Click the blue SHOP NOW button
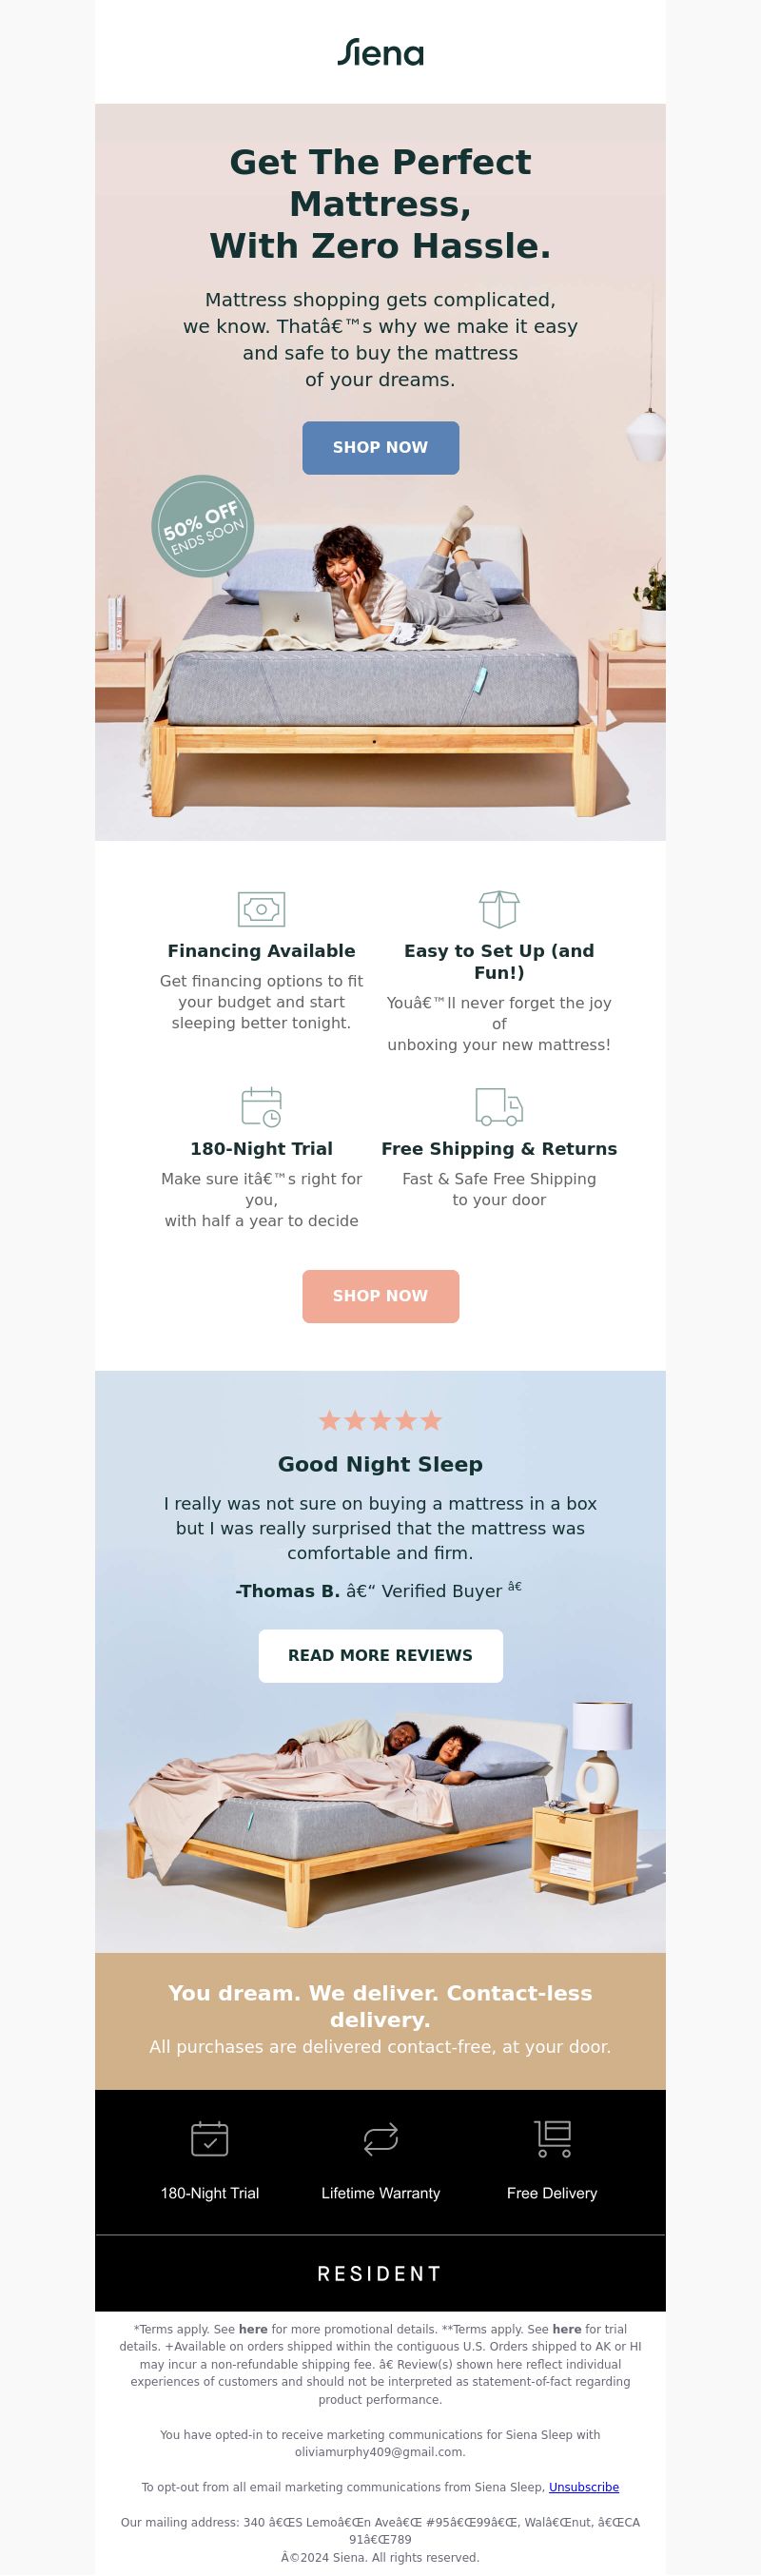761x2576 pixels. pyautogui.click(x=381, y=447)
